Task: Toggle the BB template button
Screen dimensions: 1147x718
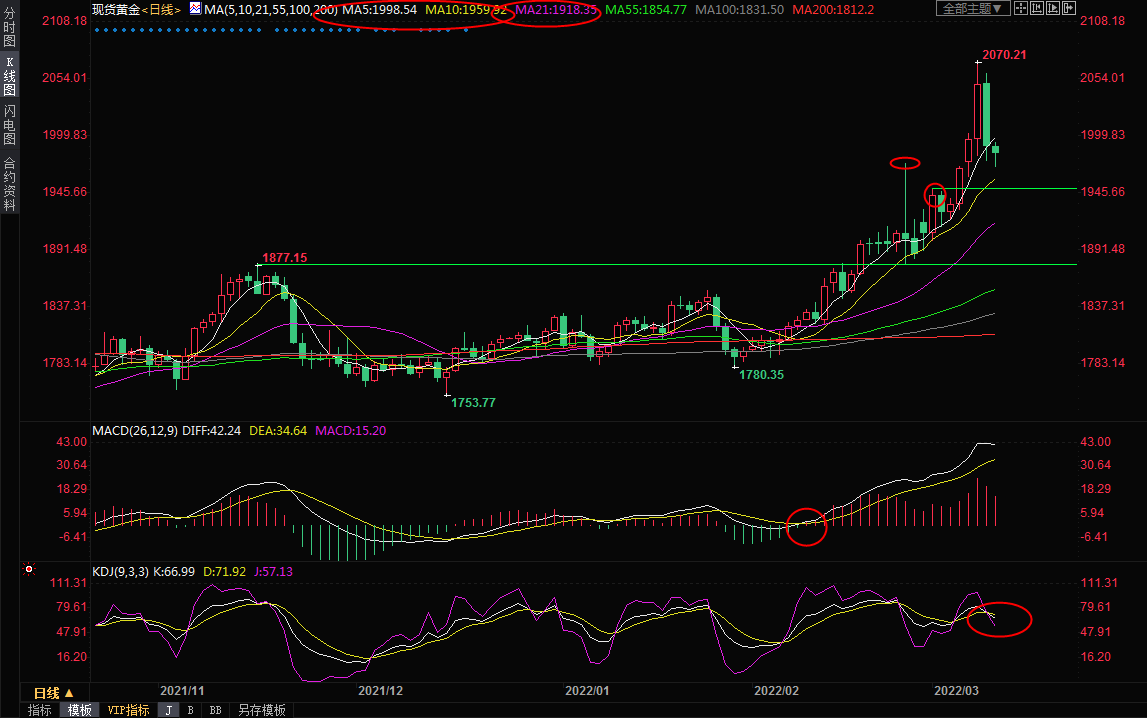Action: (x=215, y=710)
